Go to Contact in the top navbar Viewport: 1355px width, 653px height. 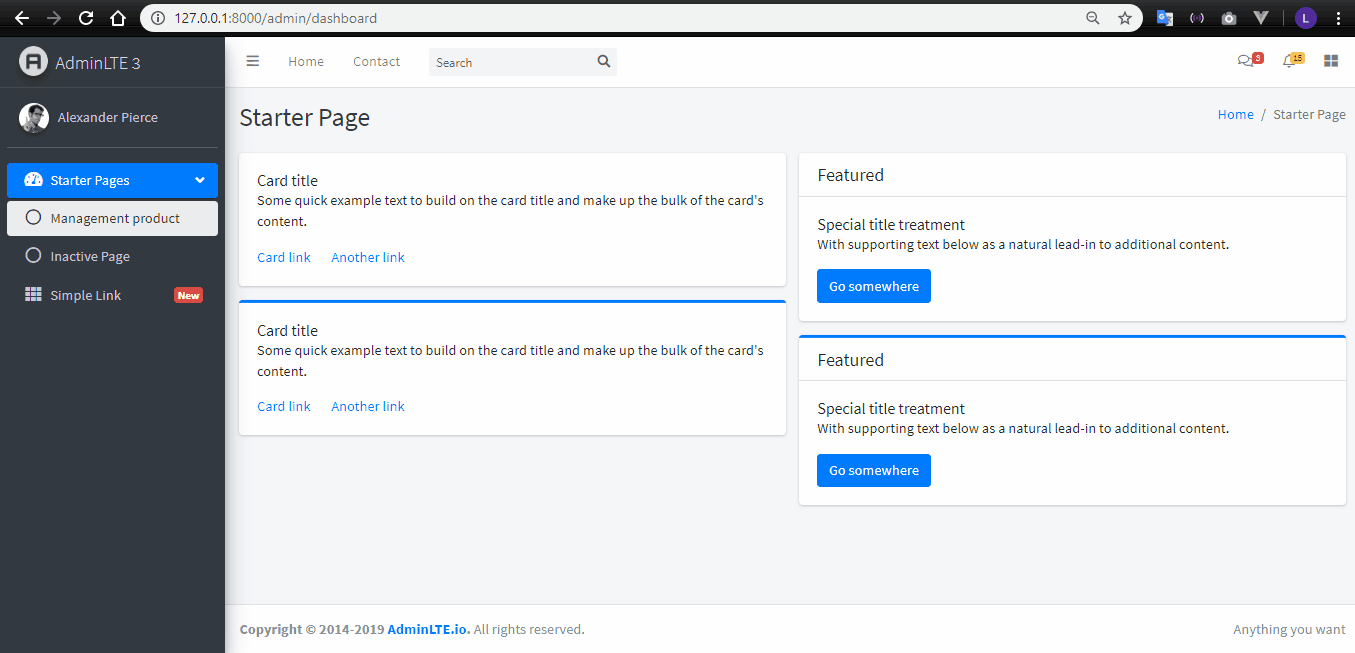376,62
